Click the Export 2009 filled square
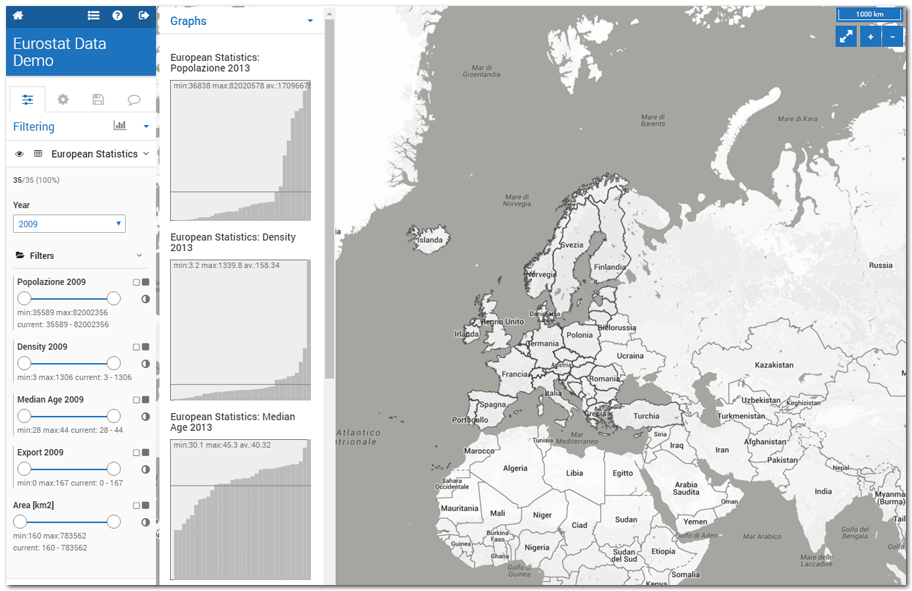The width and height of the screenshot is (912, 591). [x=145, y=453]
